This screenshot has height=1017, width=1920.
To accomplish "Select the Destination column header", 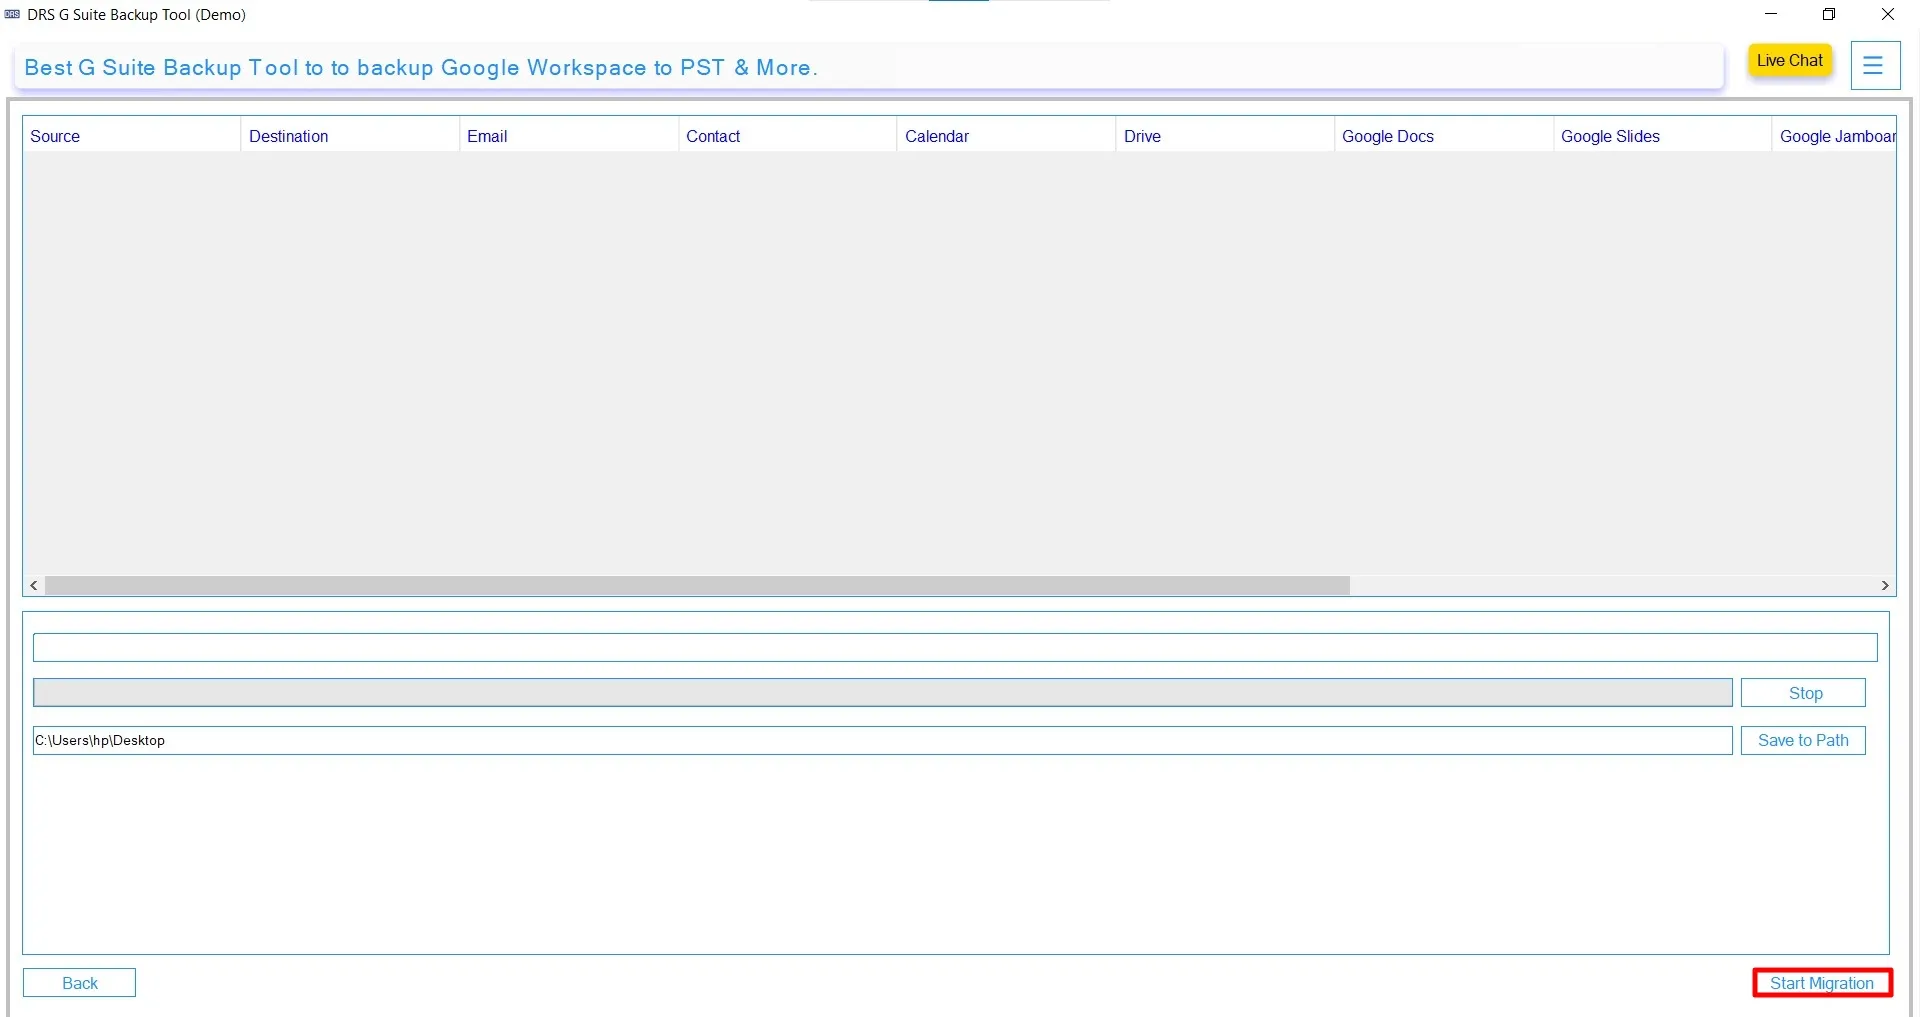I will pyautogui.click(x=350, y=136).
